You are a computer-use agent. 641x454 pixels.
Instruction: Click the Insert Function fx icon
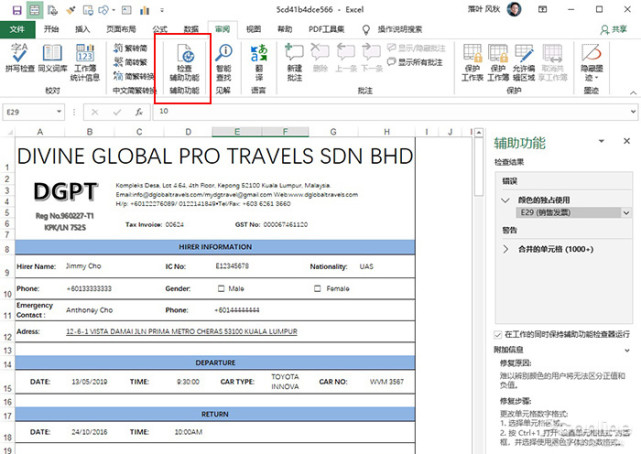click(x=139, y=112)
